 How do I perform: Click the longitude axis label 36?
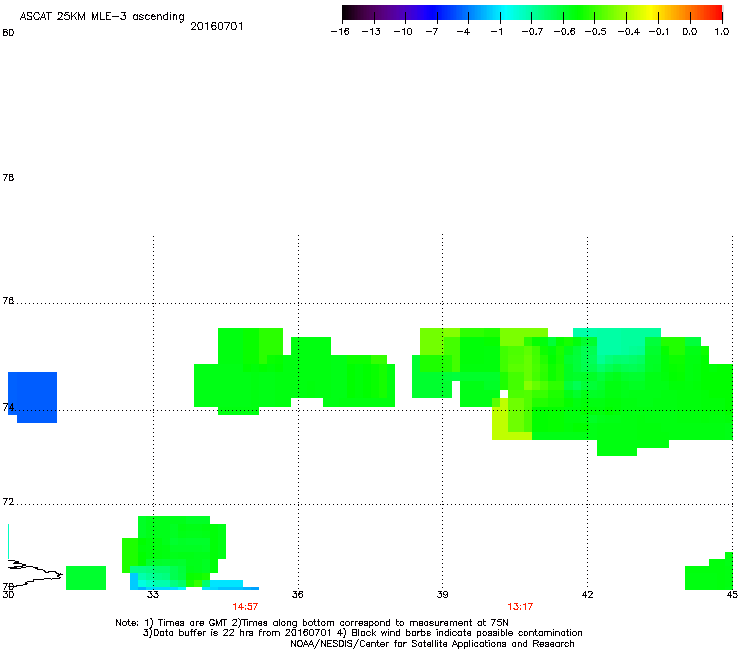pos(297,594)
